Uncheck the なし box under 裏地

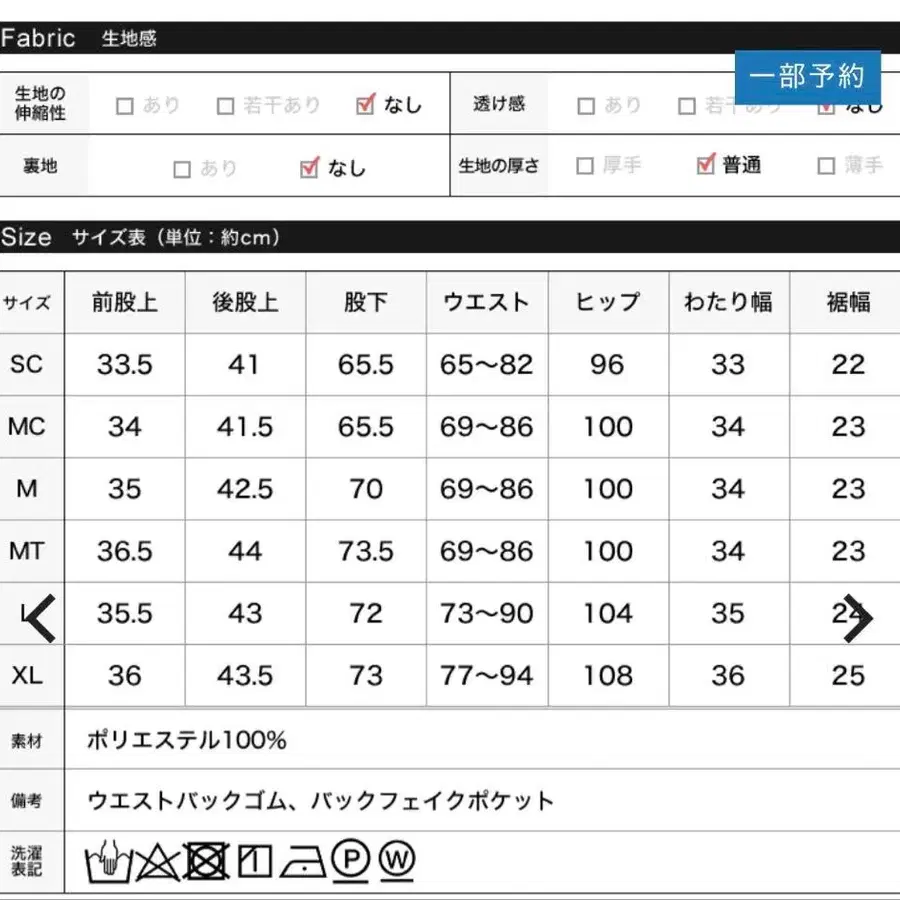307,166
